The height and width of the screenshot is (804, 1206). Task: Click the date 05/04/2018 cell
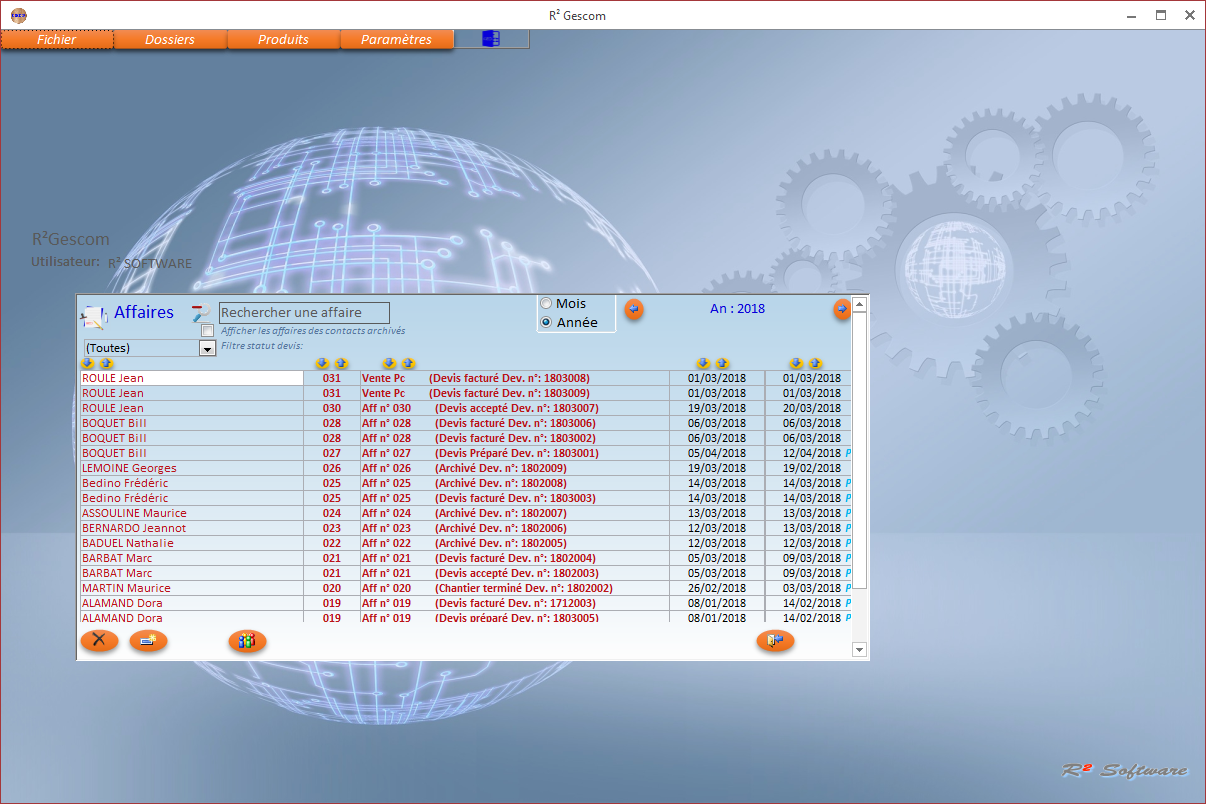[x=717, y=453]
